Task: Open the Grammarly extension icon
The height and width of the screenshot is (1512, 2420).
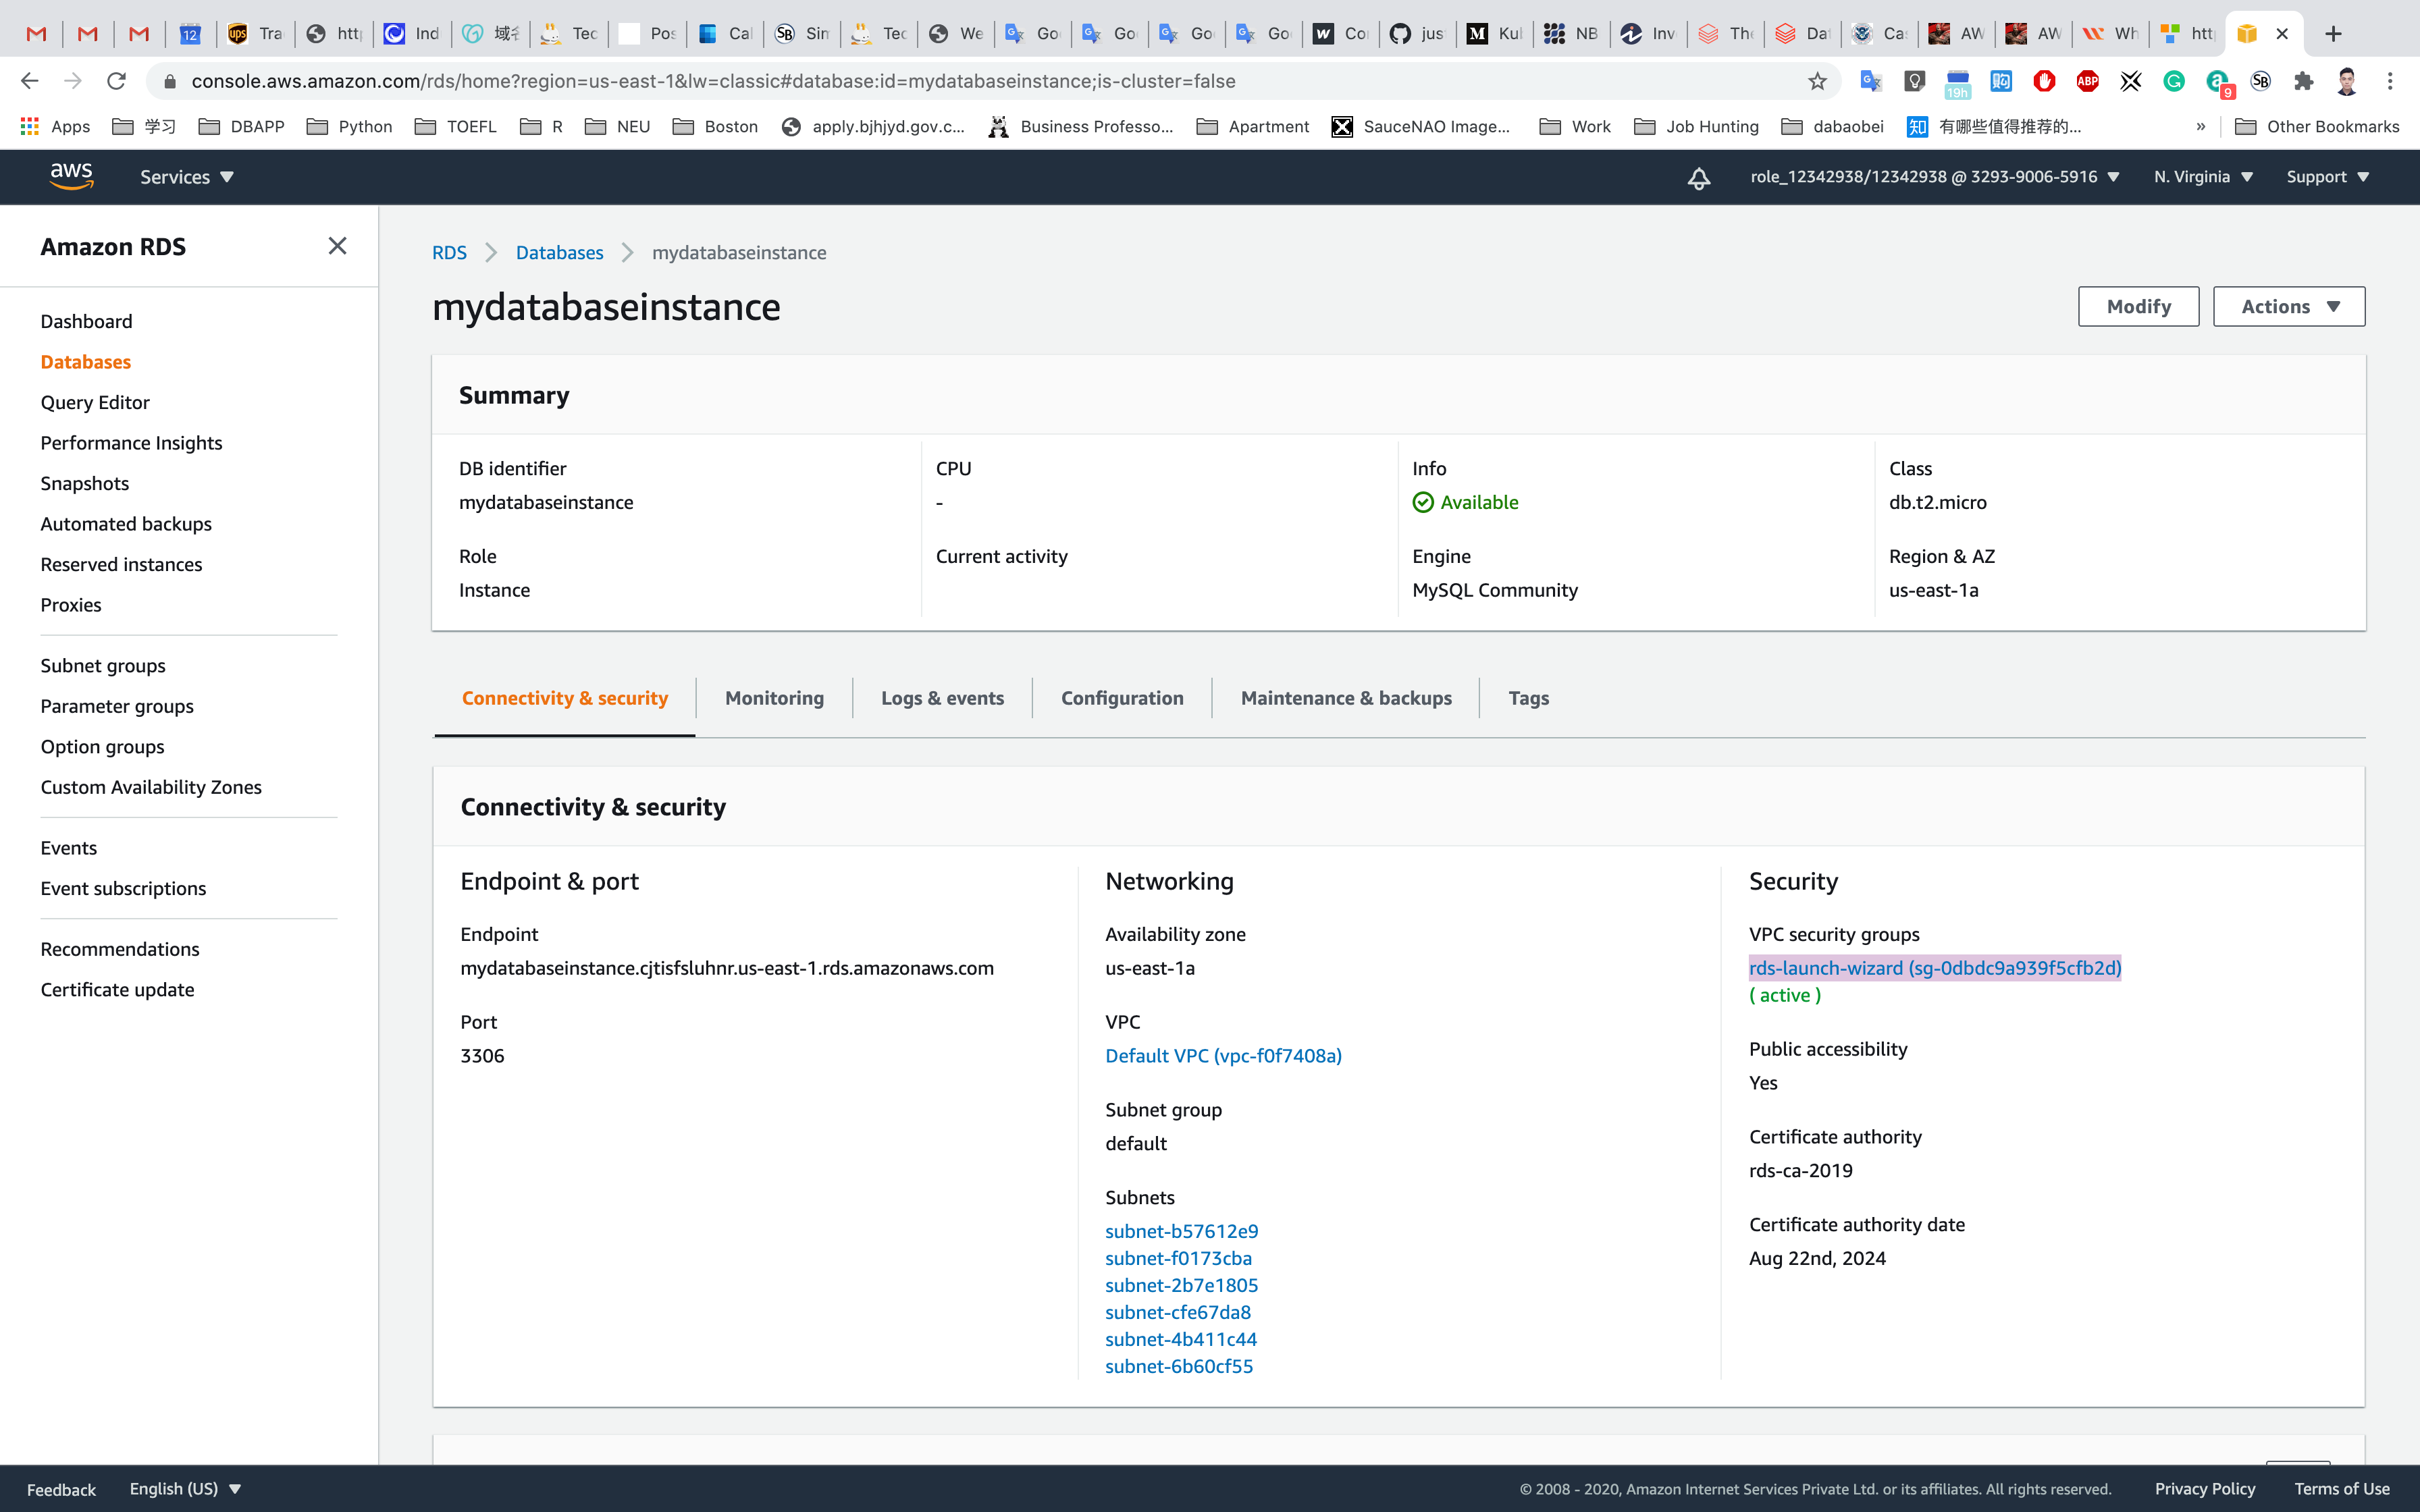Action: [2174, 81]
